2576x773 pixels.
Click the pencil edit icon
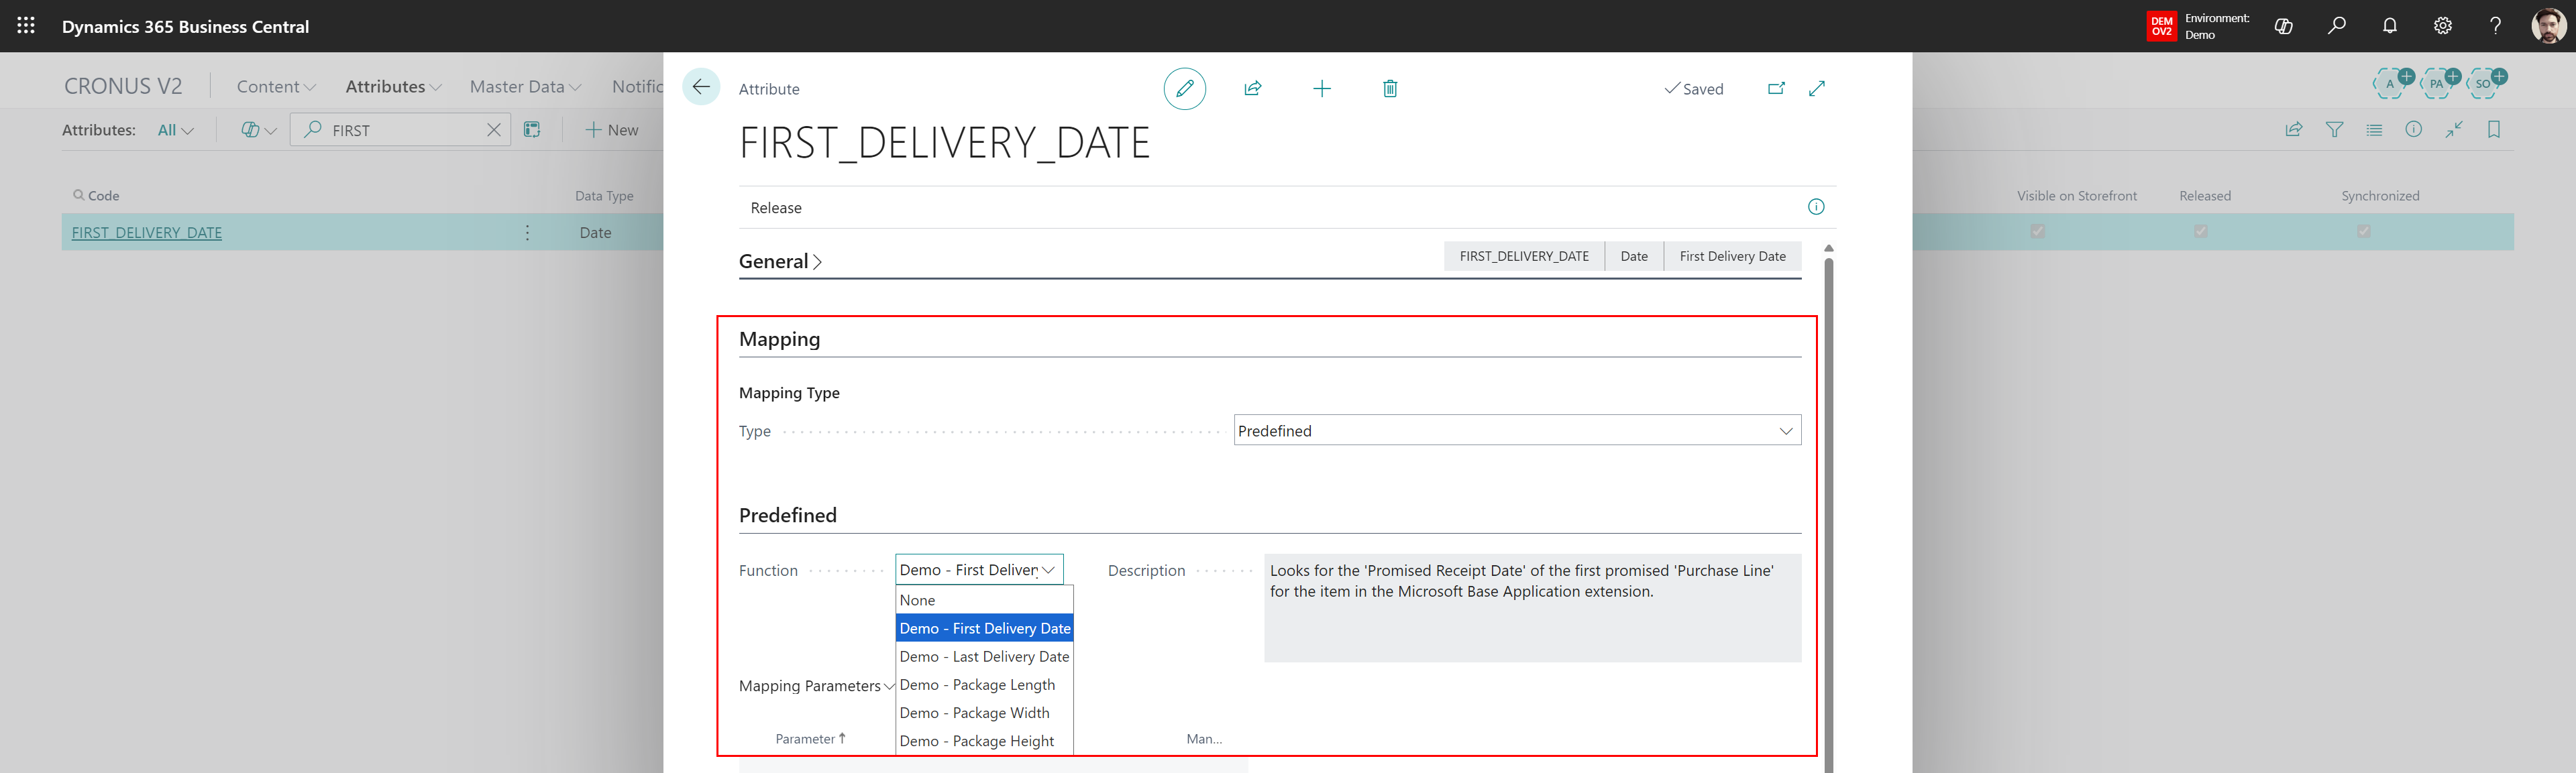pos(1184,89)
